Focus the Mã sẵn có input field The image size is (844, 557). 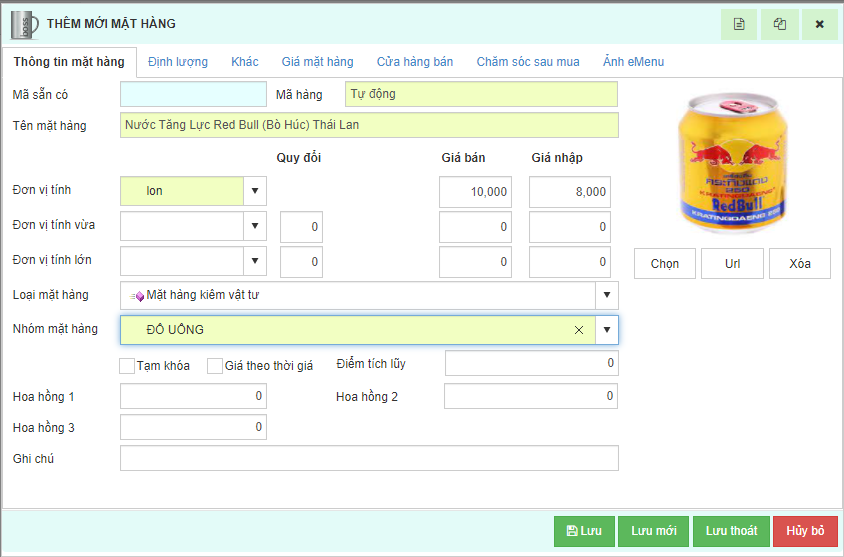pos(193,94)
